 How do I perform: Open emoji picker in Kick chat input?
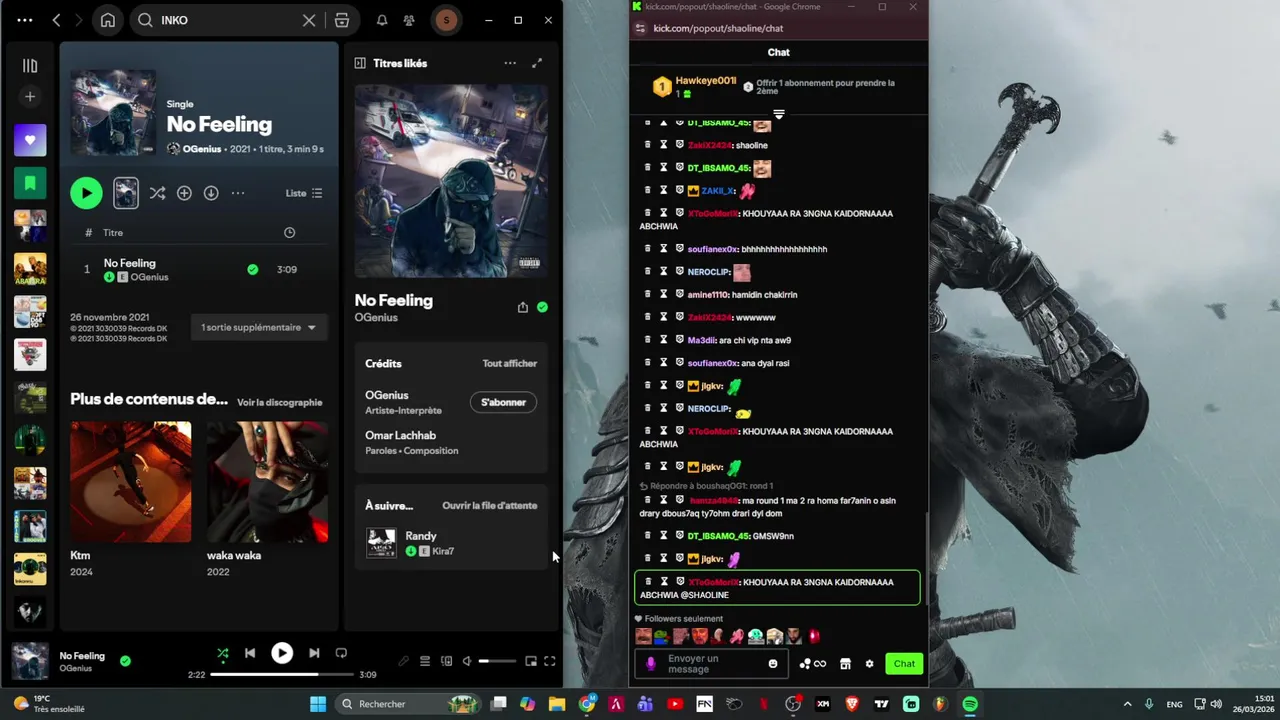coord(773,664)
